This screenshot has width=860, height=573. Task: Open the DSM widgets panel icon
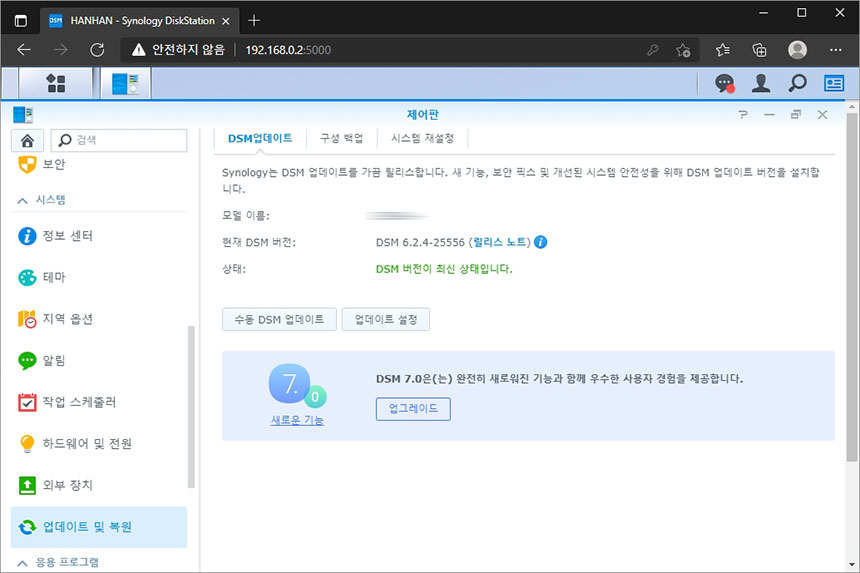(834, 83)
